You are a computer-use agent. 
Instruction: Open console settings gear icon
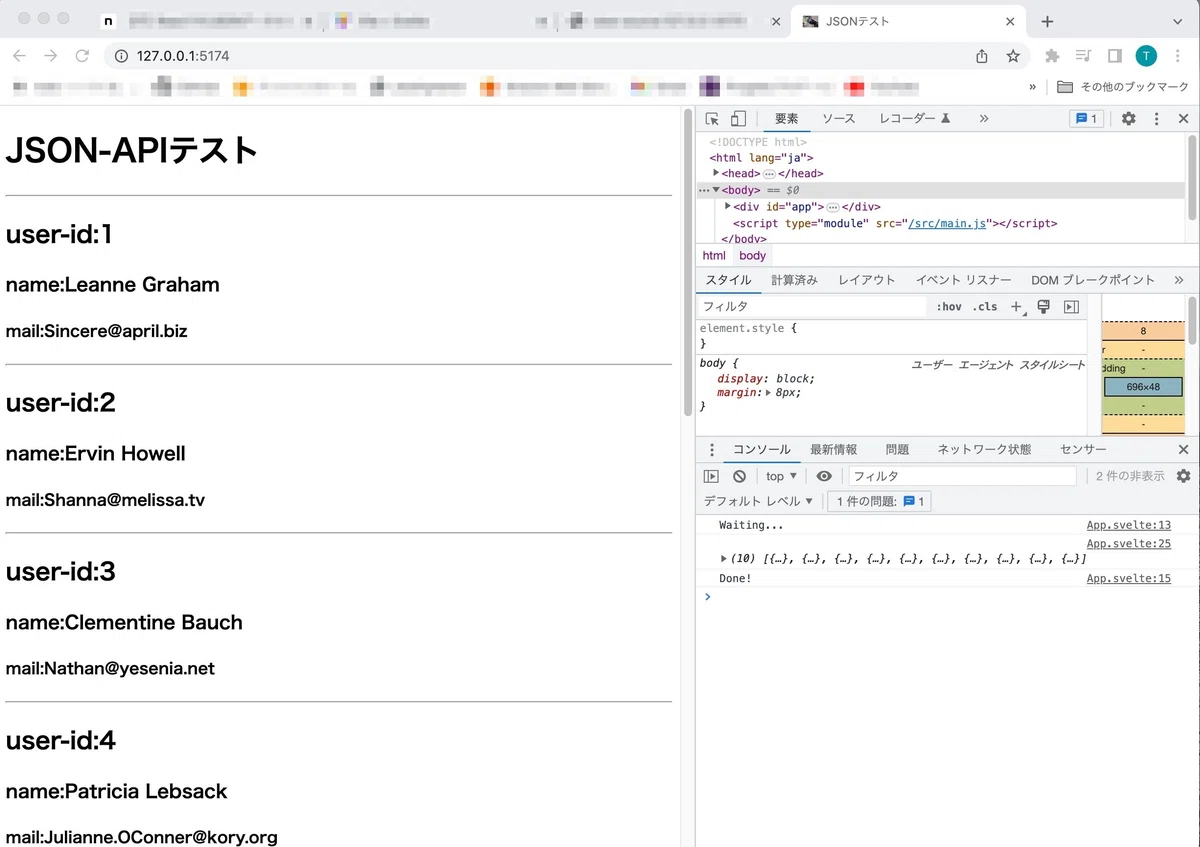click(x=1183, y=476)
